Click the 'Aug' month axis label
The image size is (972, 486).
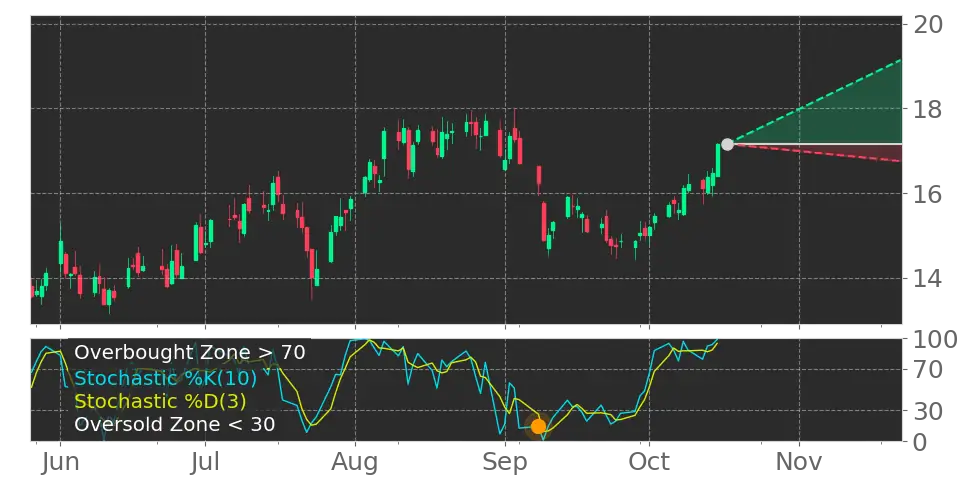click(x=355, y=462)
